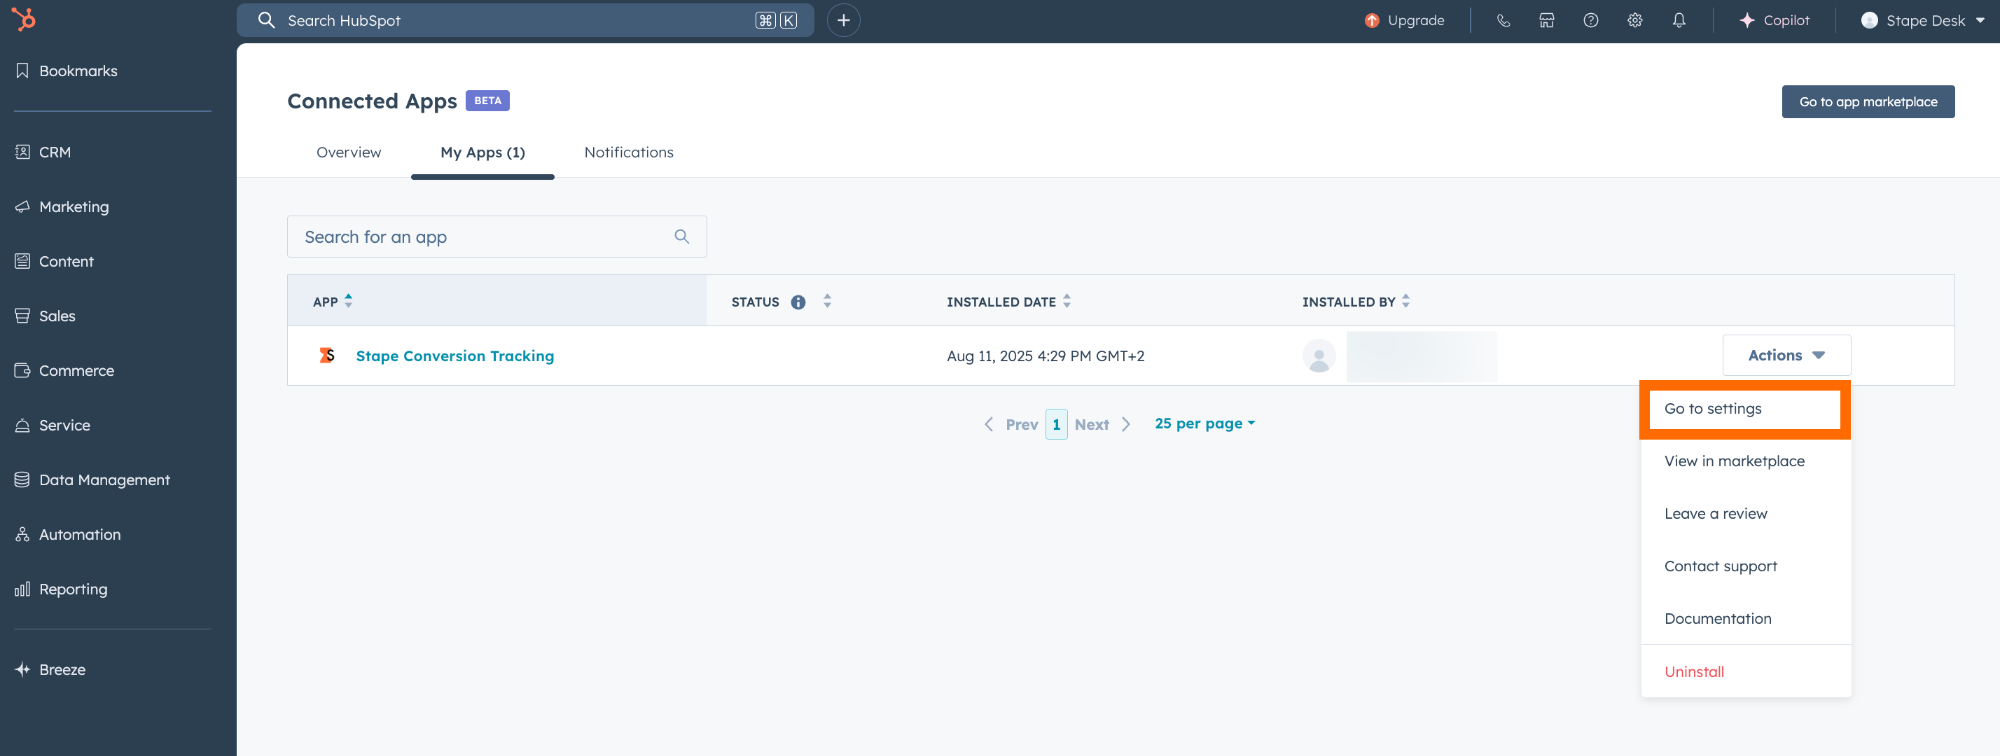The height and width of the screenshot is (756, 2000).
Task: Switch to the Overview tab
Action: [x=349, y=152]
